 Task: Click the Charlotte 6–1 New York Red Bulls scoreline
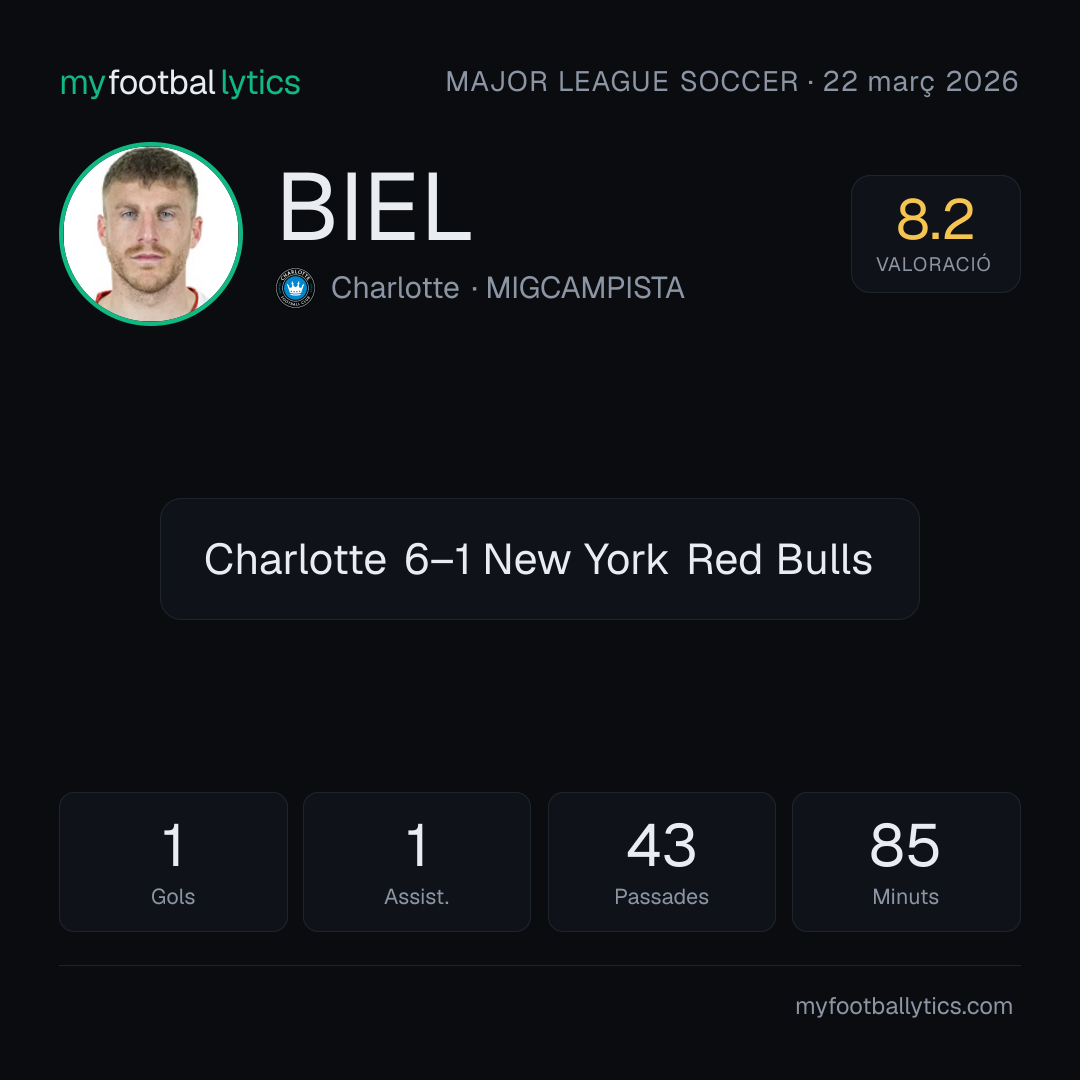(539, 559)
